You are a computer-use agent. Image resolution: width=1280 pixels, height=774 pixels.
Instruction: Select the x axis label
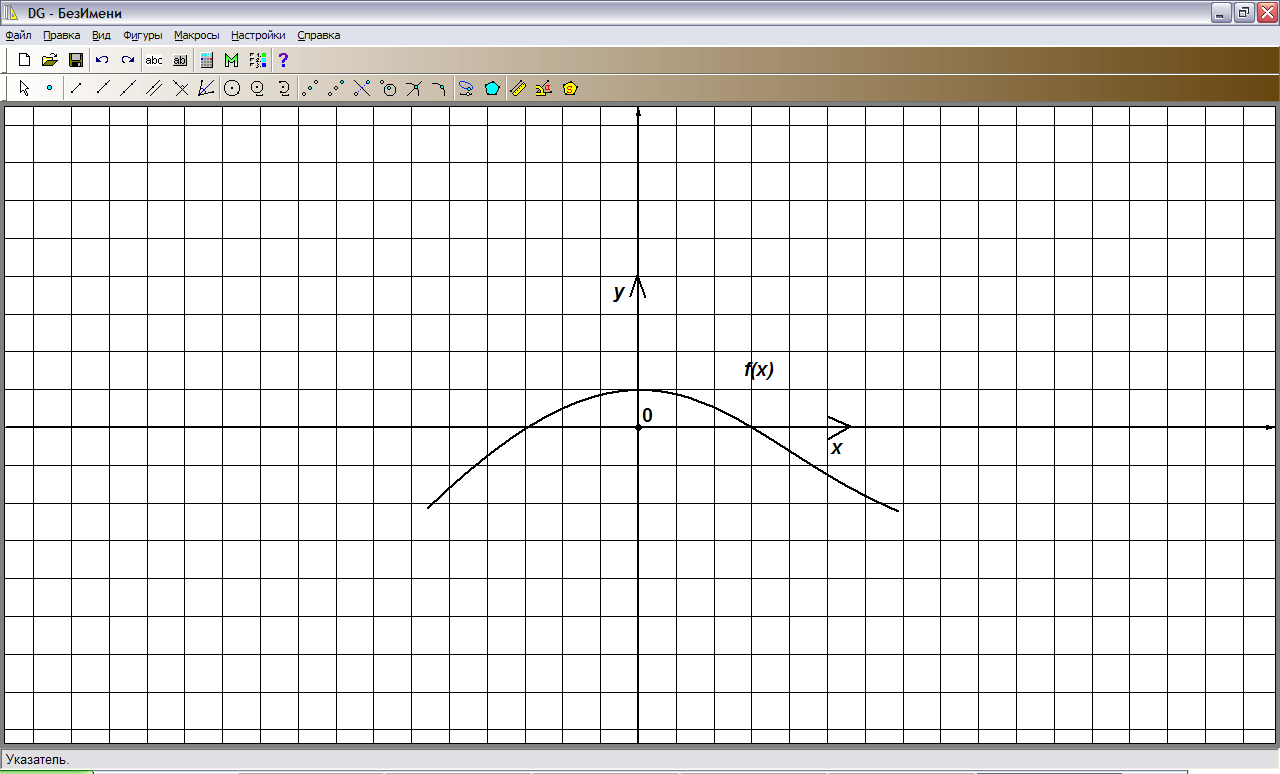point(836,448)
